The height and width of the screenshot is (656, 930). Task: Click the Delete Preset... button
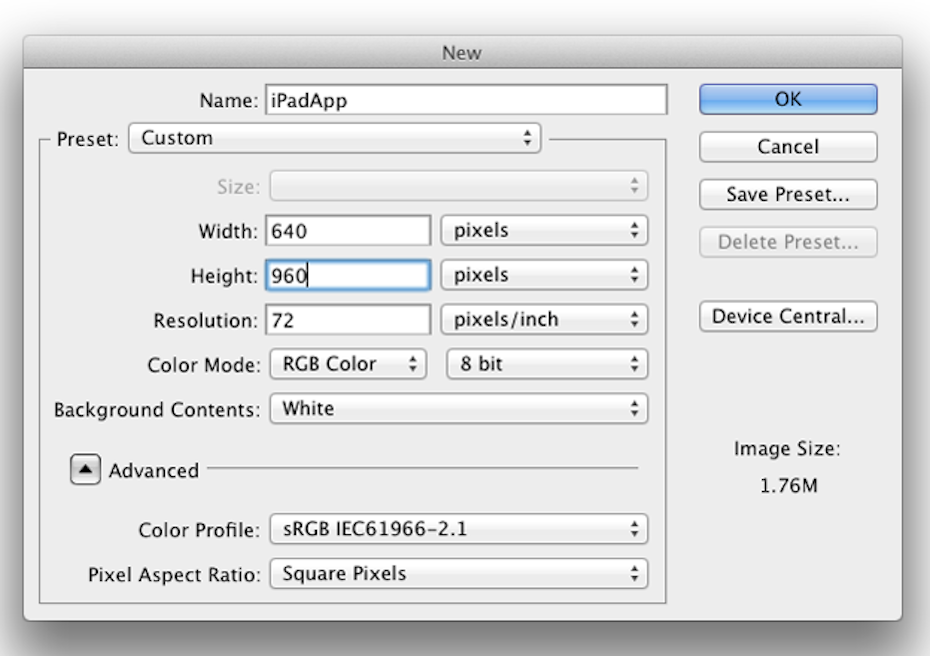[788, 242]
